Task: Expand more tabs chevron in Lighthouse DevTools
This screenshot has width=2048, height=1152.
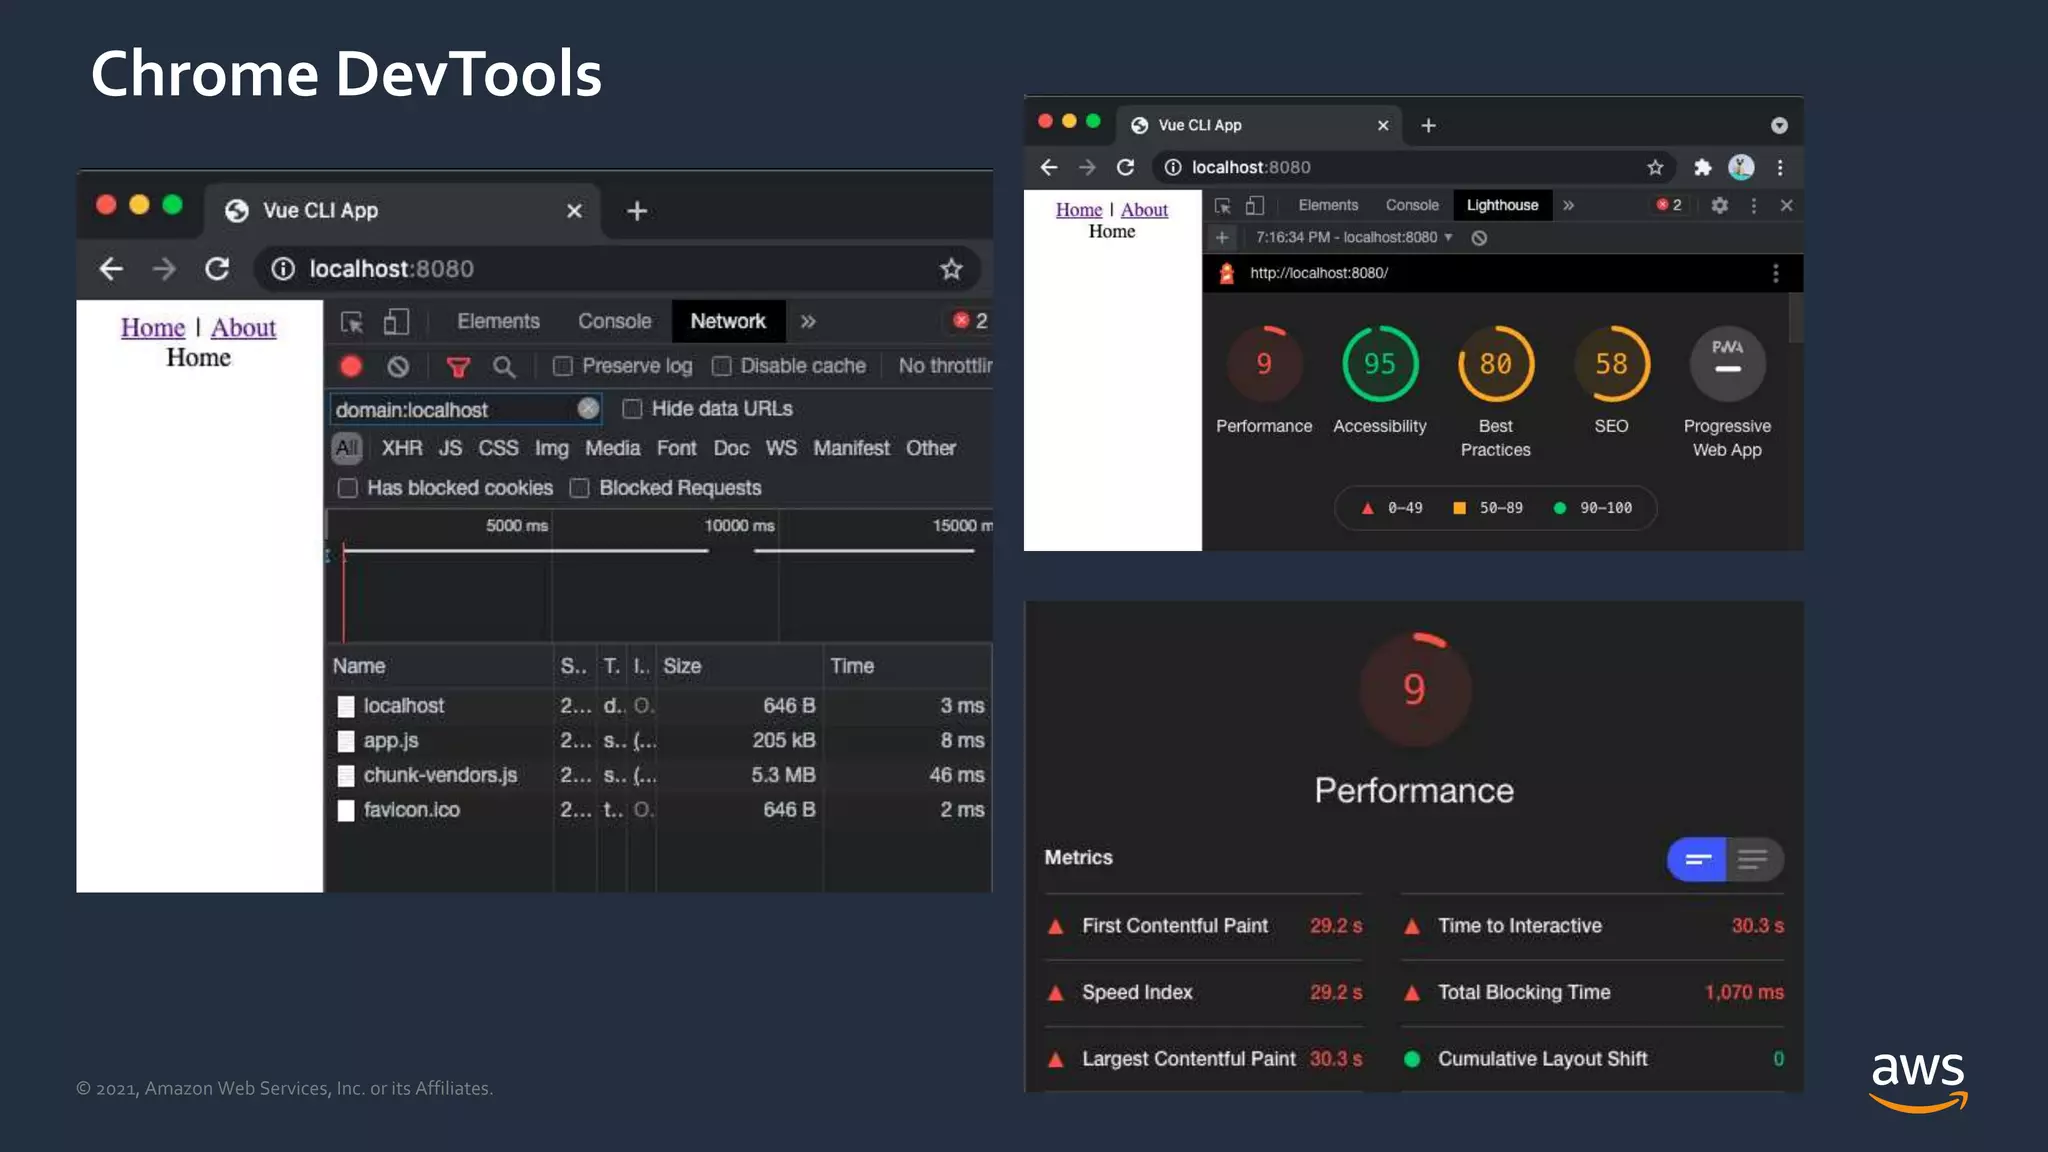Action: [1568, 205]
